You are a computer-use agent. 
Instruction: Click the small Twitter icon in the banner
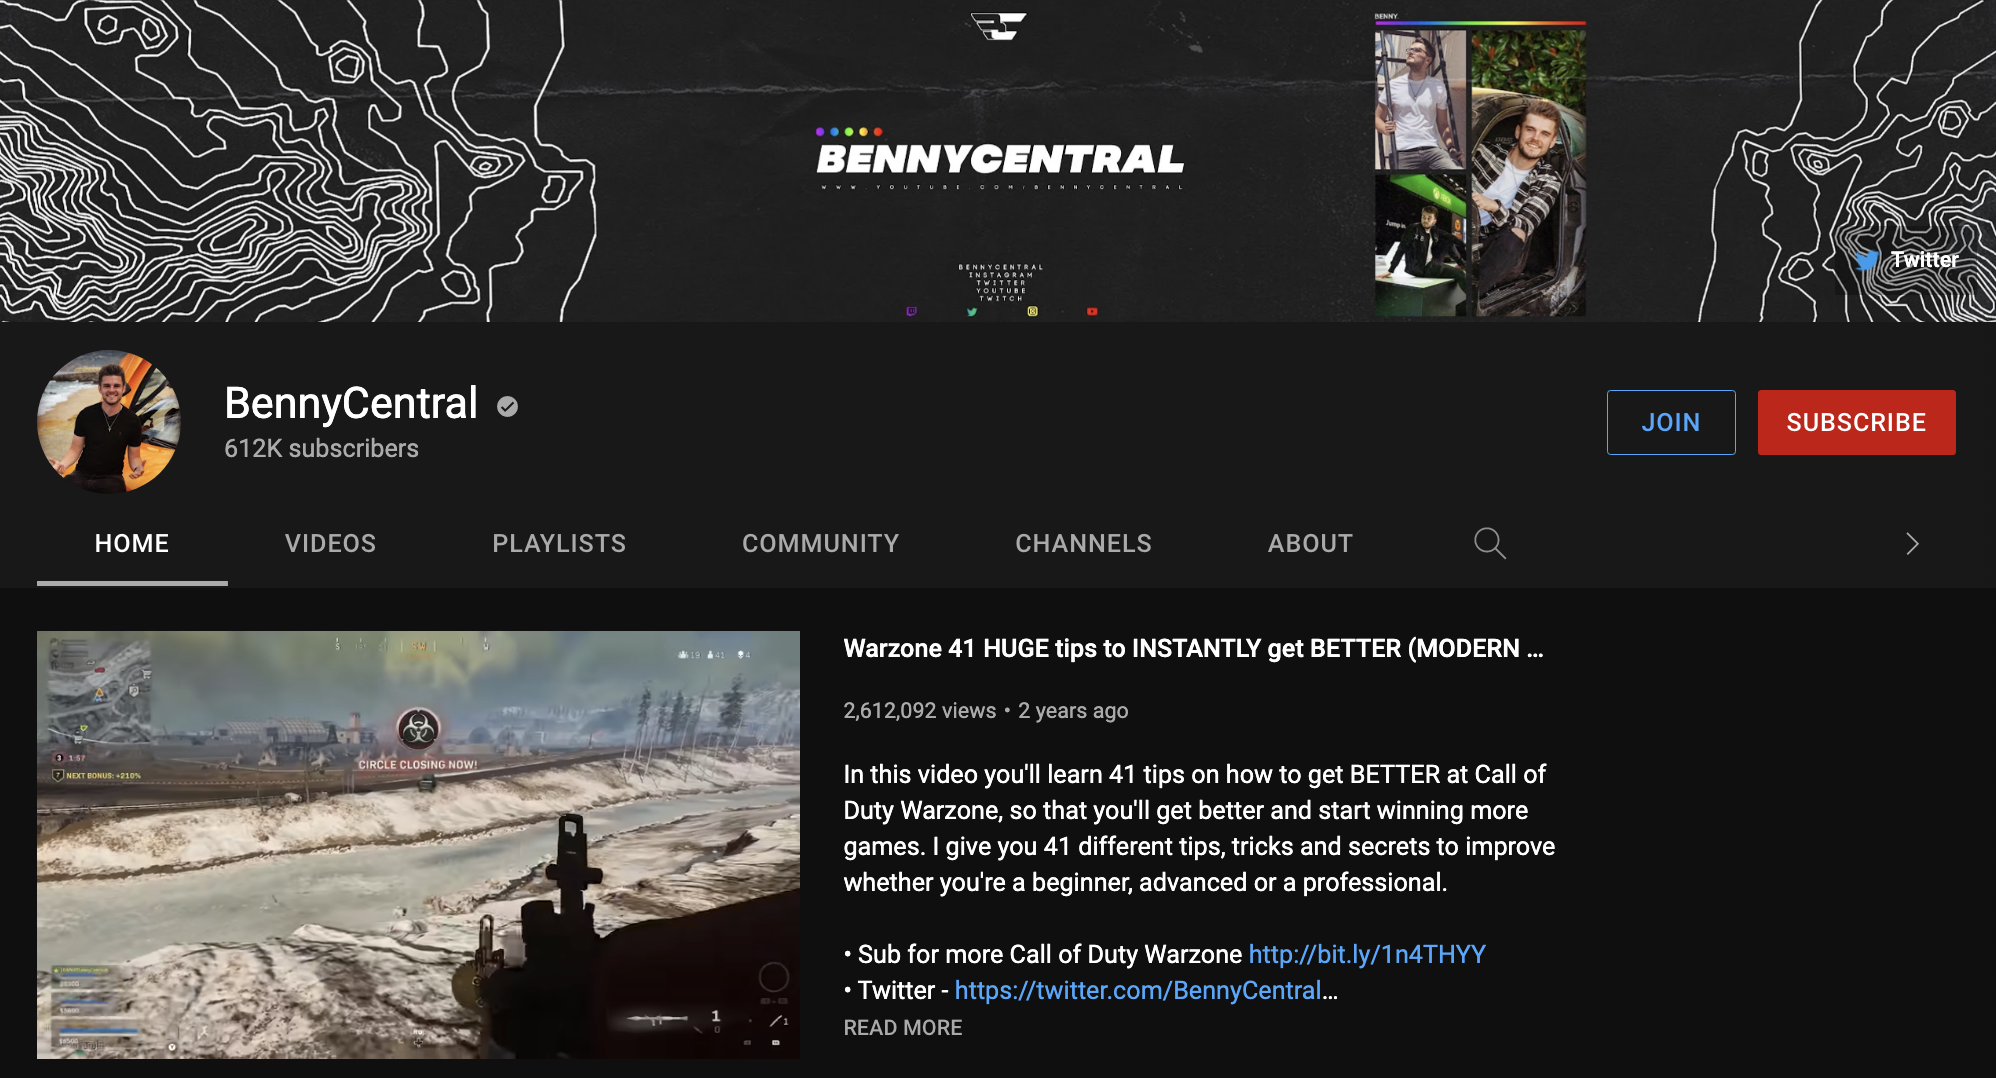971,311
